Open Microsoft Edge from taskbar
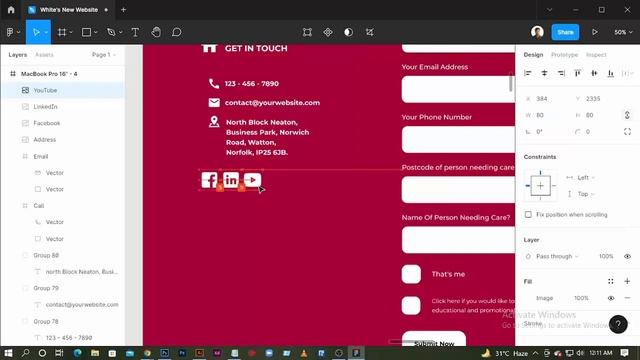Image resolution: width=640 pixels, height=360 pixels. tap(77, 353)
